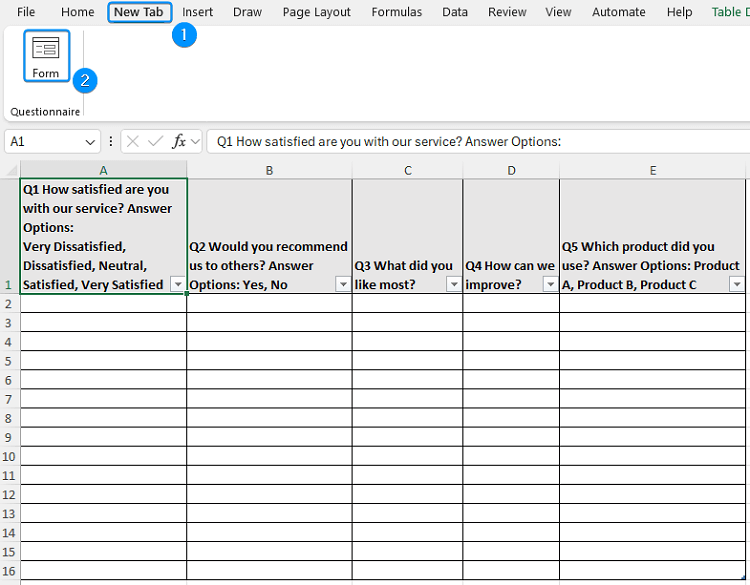
Task: Switch to the View tab
Action: pos(558,12)
